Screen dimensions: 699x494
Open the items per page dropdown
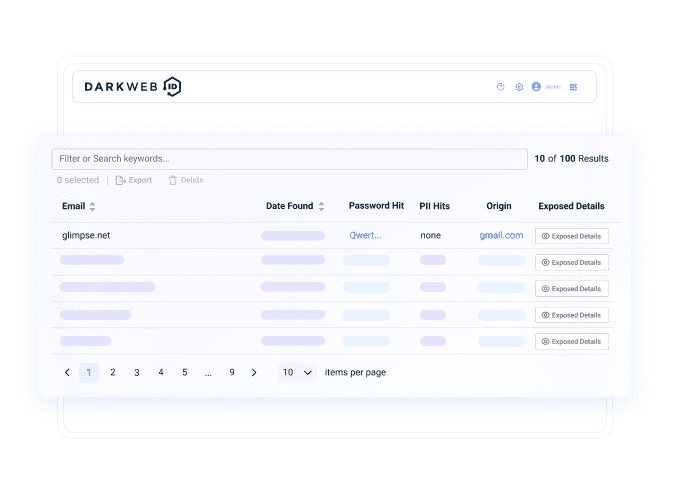pos(297,372)
